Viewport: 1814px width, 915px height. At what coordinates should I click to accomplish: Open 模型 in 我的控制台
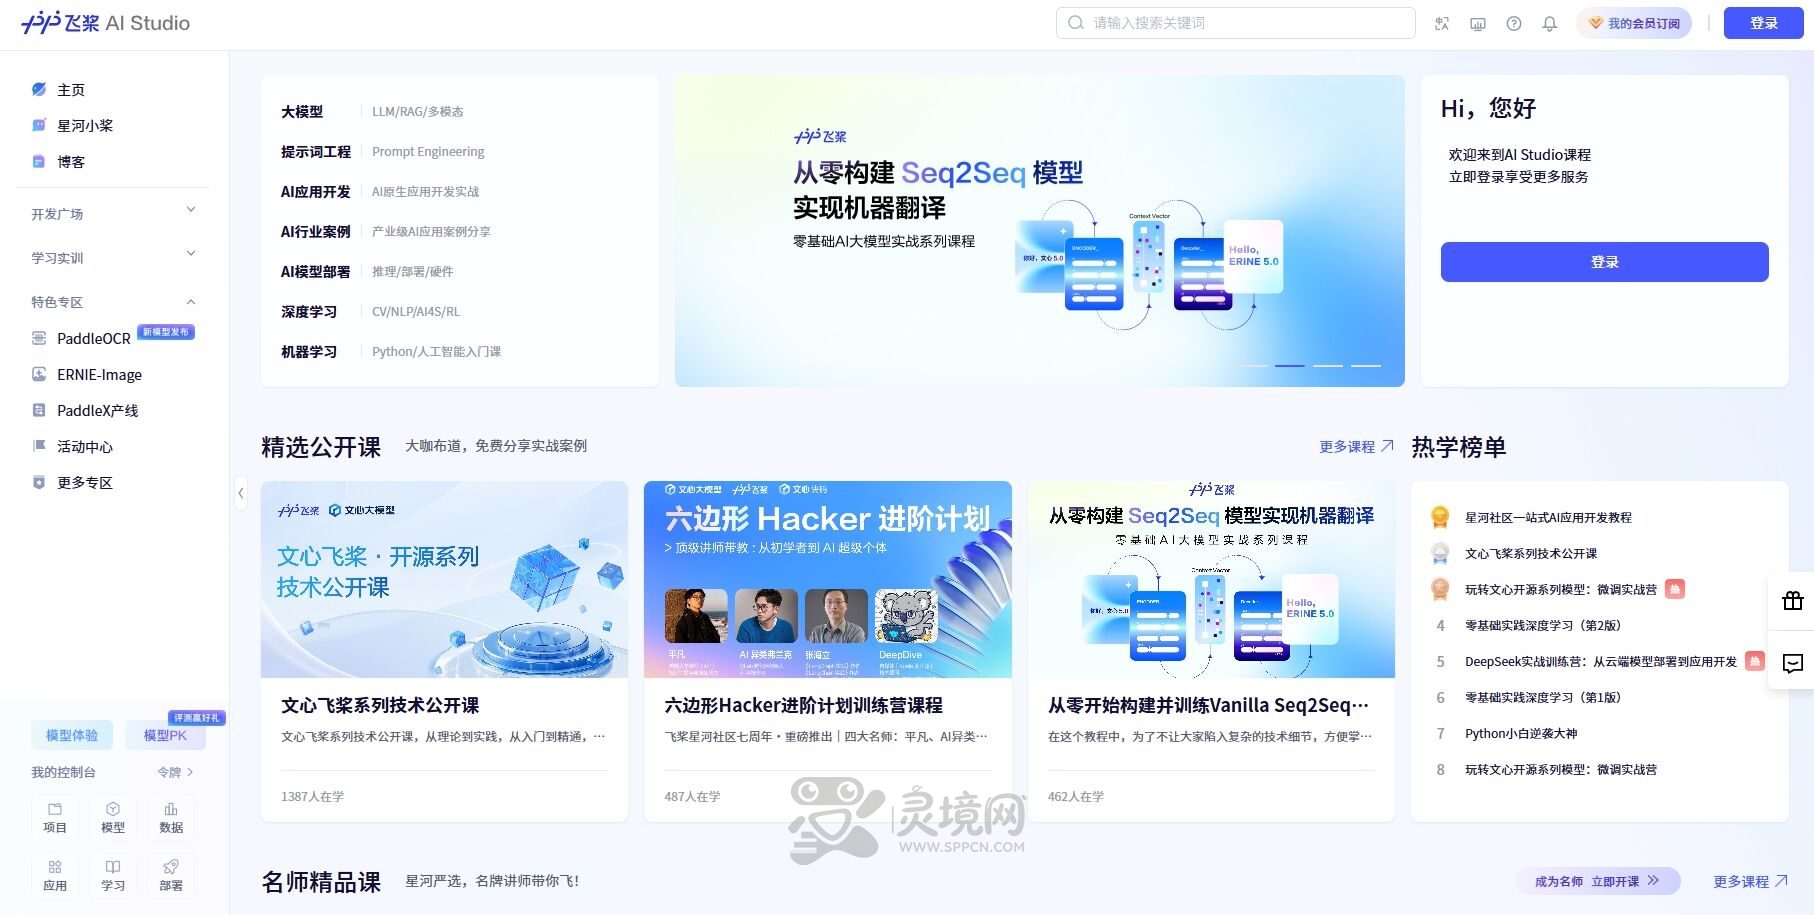point(113,818)
